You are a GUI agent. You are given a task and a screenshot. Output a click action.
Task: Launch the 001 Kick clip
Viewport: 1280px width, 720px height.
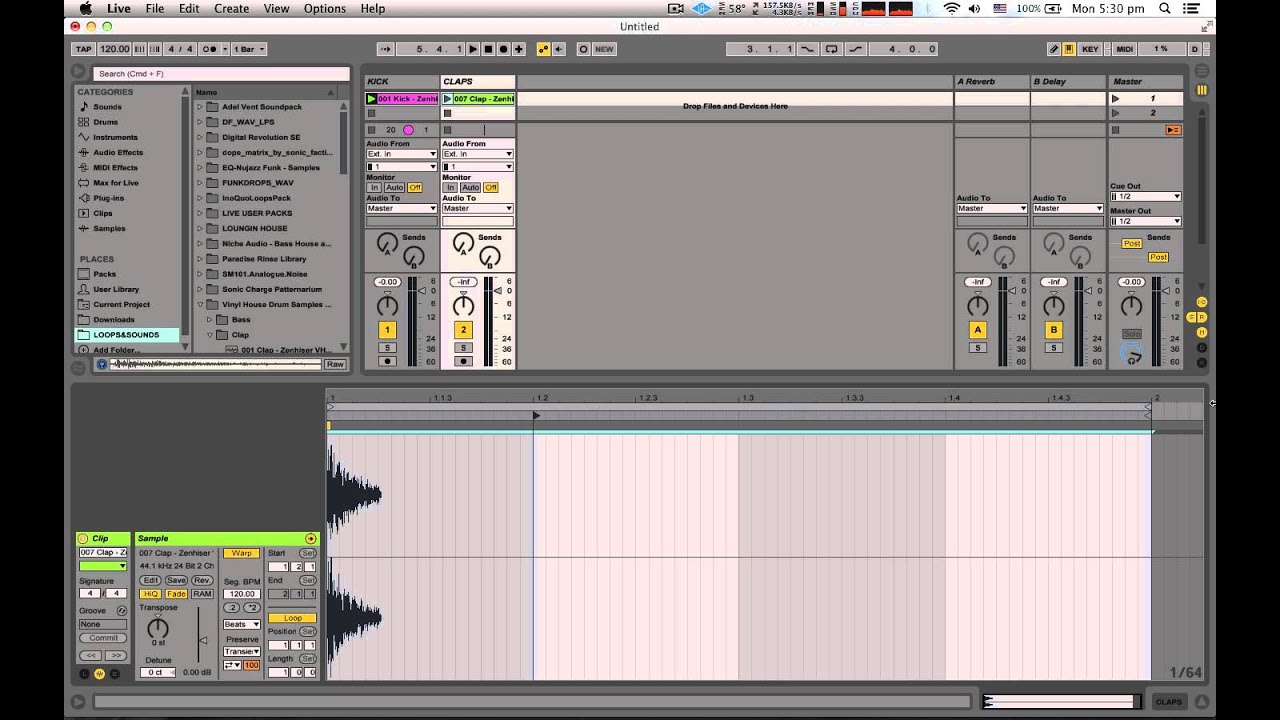tap(371, 99)
